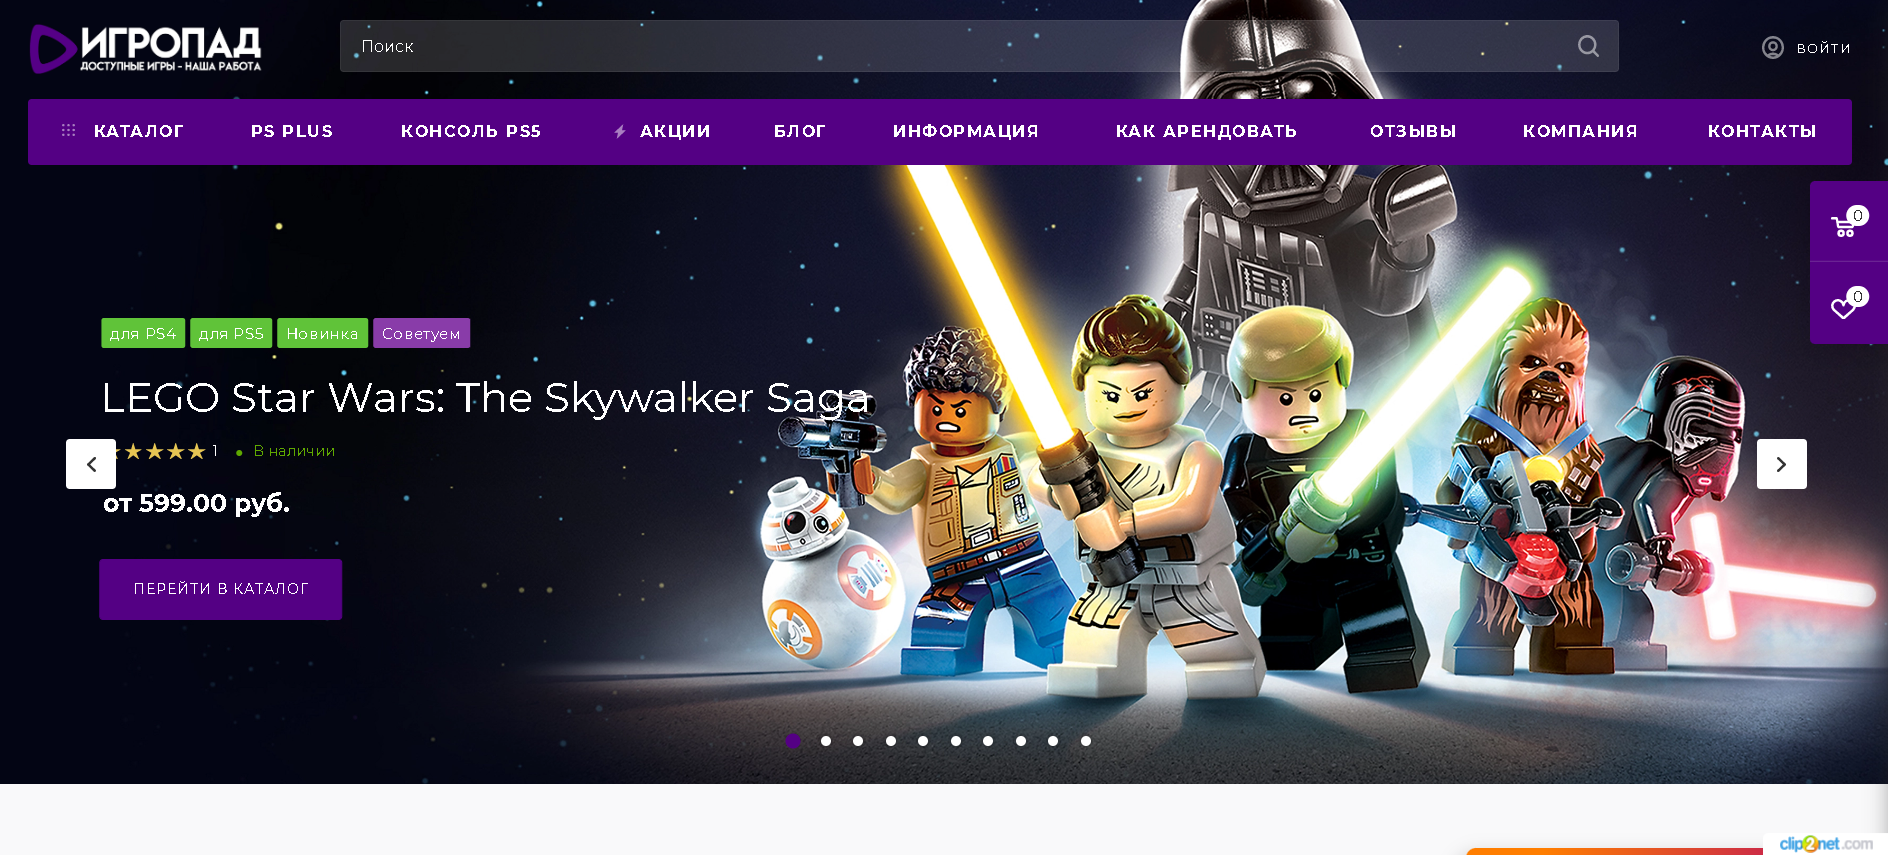This screenshot has height=855, width=1888.
Task: Open the Блог menu item
Action: point(800,131)
